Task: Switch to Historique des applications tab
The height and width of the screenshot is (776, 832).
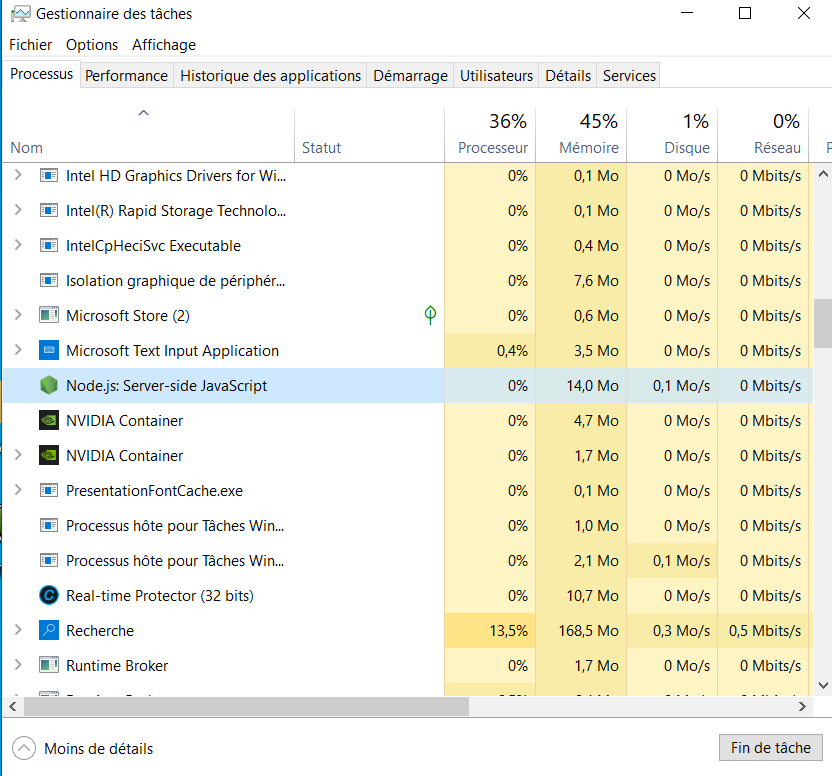Action: (x=271, y=75)
